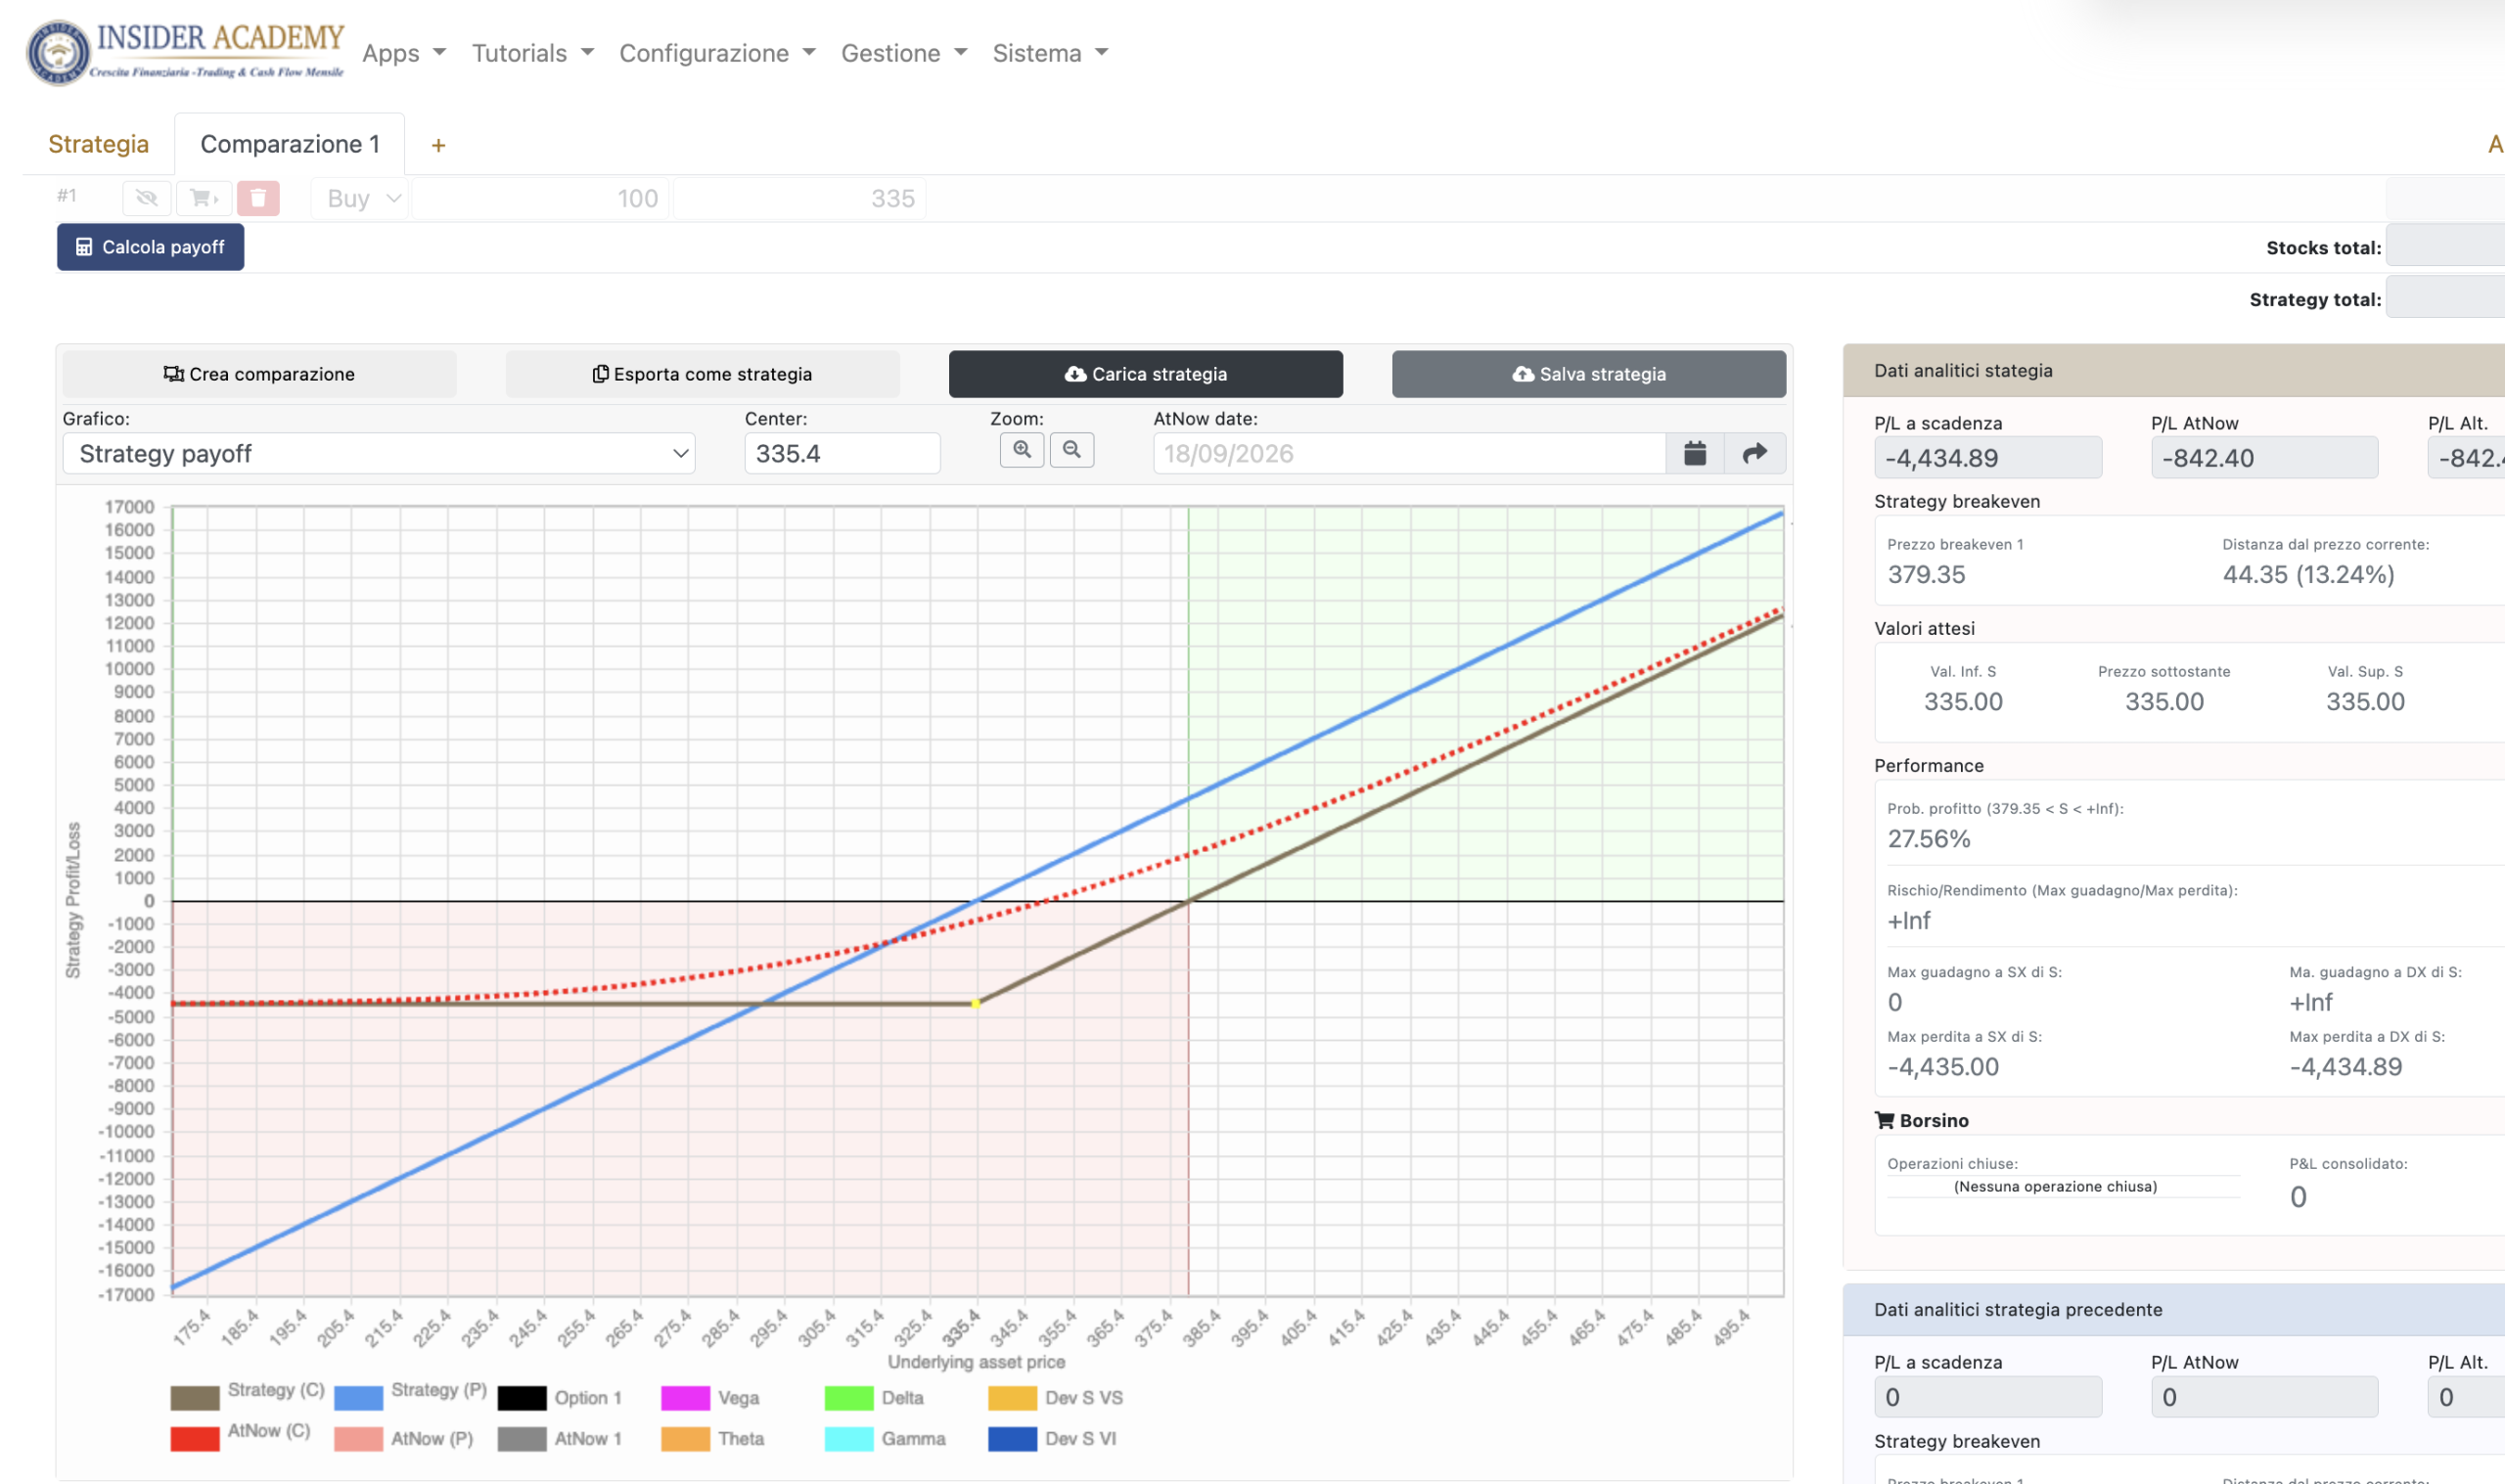Toggle Delta legend series

pos(874,1397)
